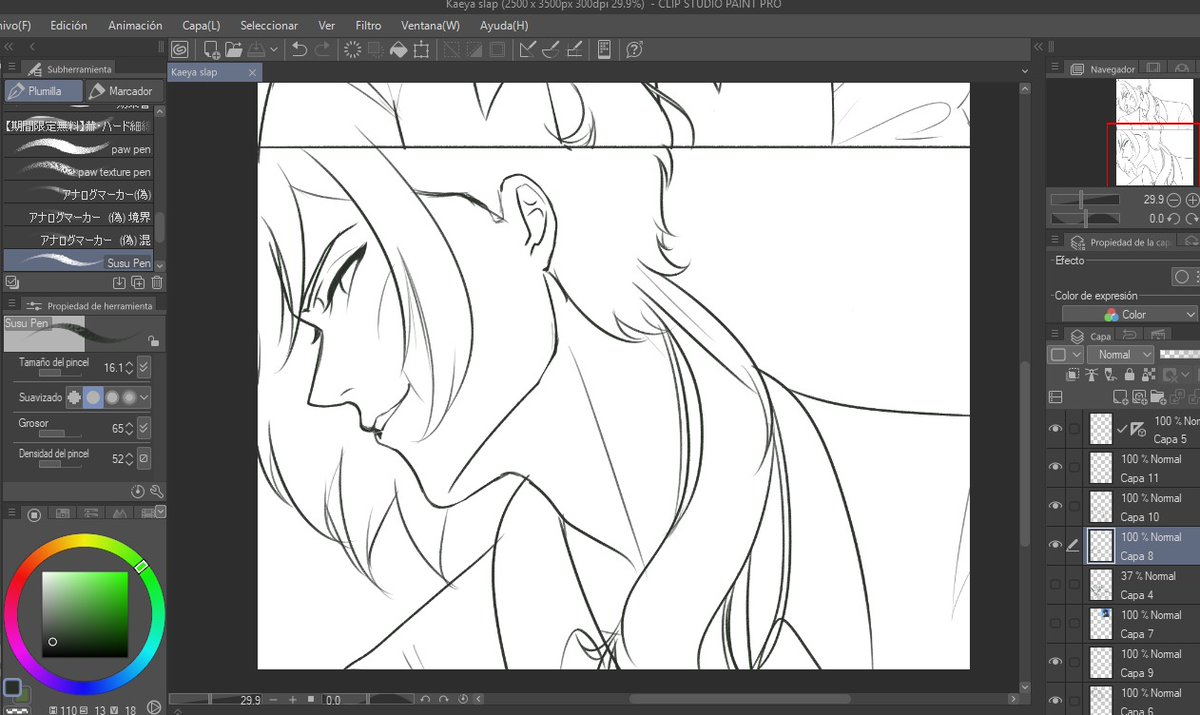Select the paw pen brush
The image size is (1200, 715).
point(80,148)
